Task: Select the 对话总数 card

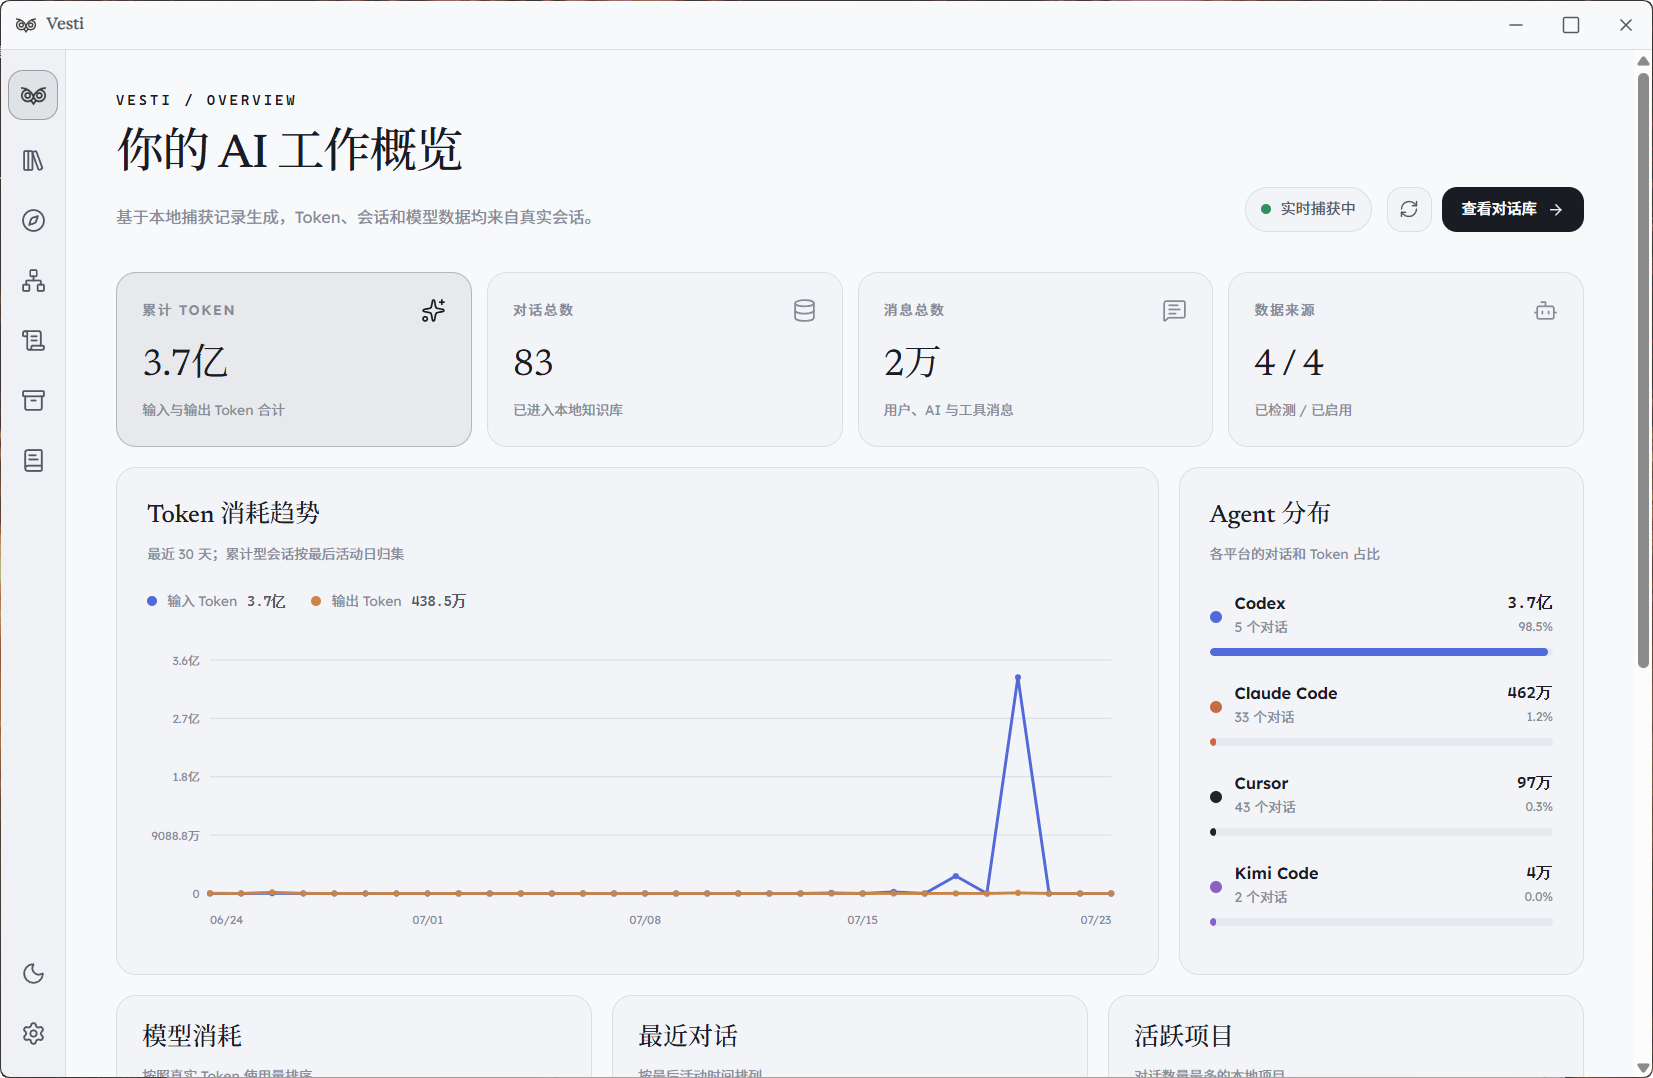Action: pyautogui.click(x=664, y=359)
